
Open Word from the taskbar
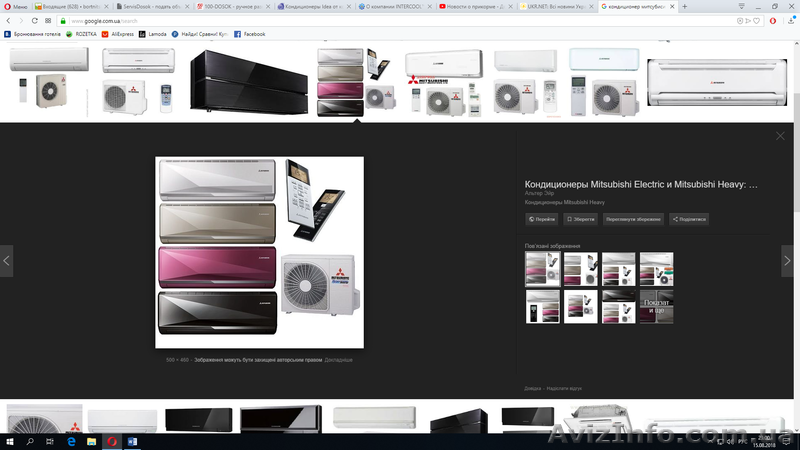click(132, 441)
